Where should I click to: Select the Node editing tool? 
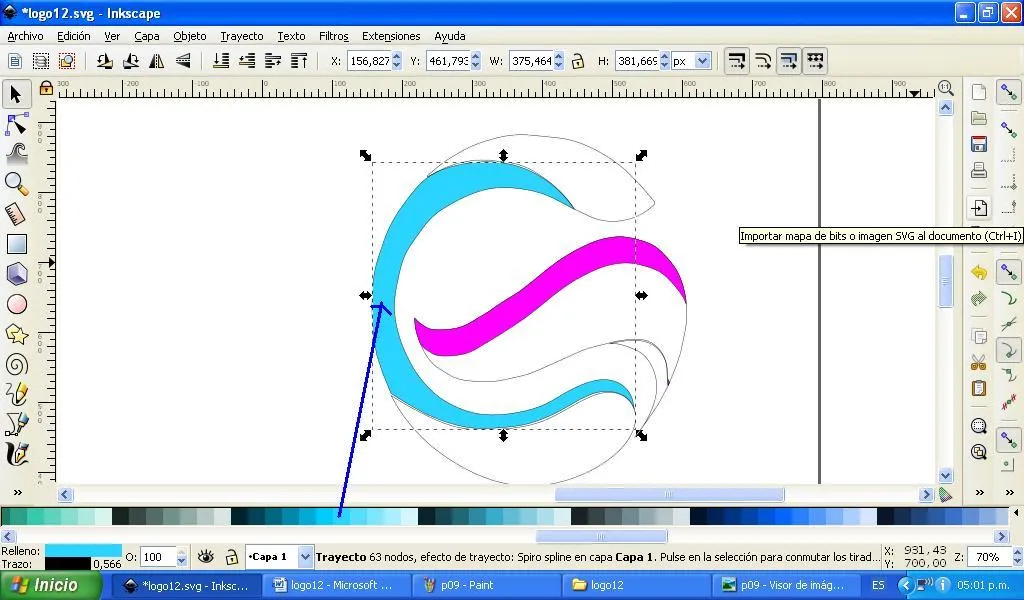pyautogui.click(x=16, y=124)
